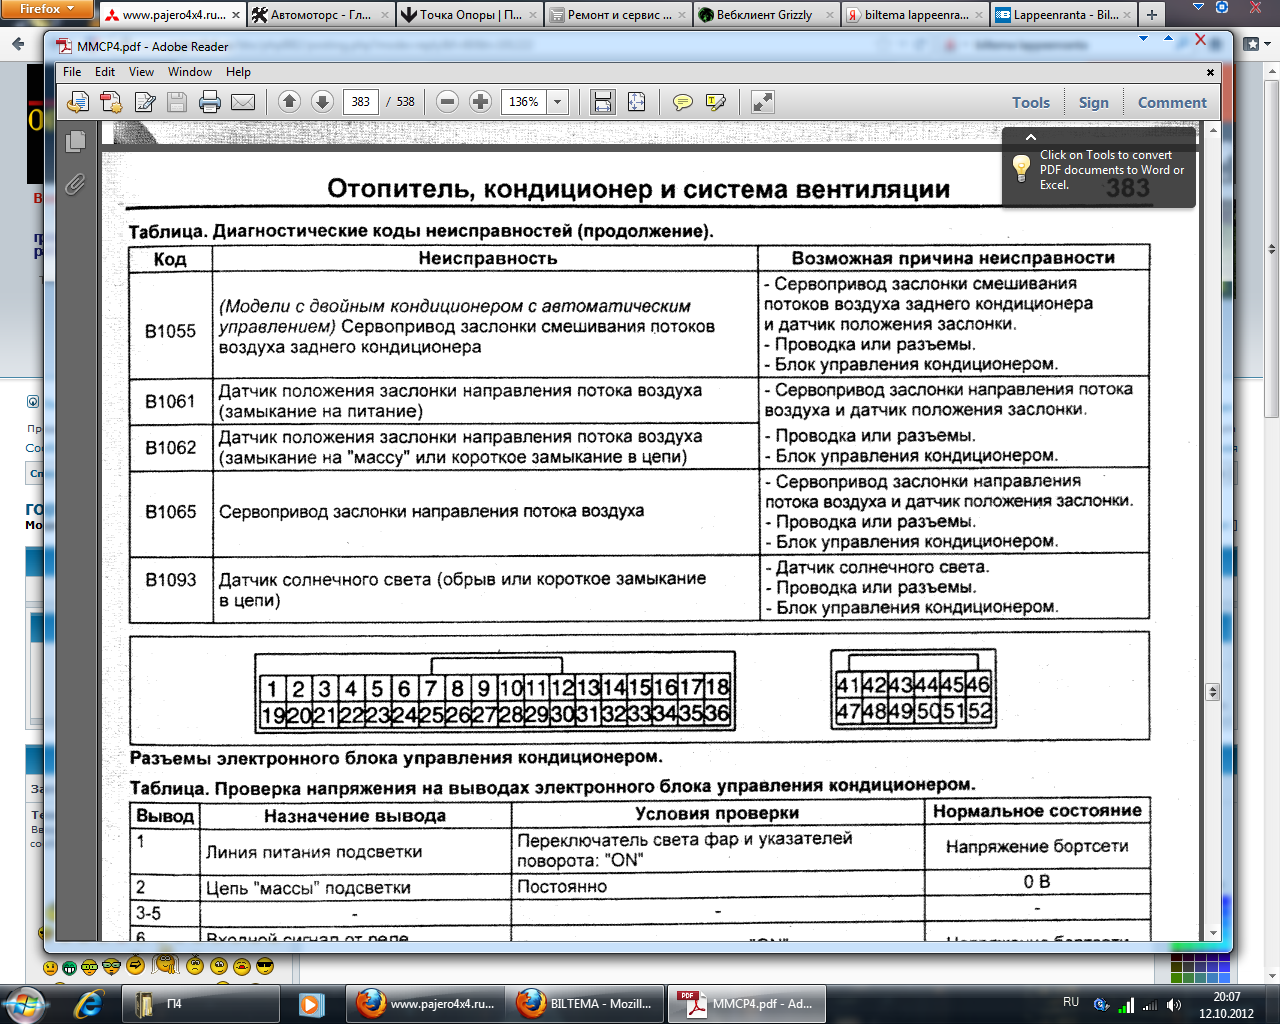Open the 136% zoom level dropdown
The width and height of the screenshot is (1280, 1024).
(558, 102)
